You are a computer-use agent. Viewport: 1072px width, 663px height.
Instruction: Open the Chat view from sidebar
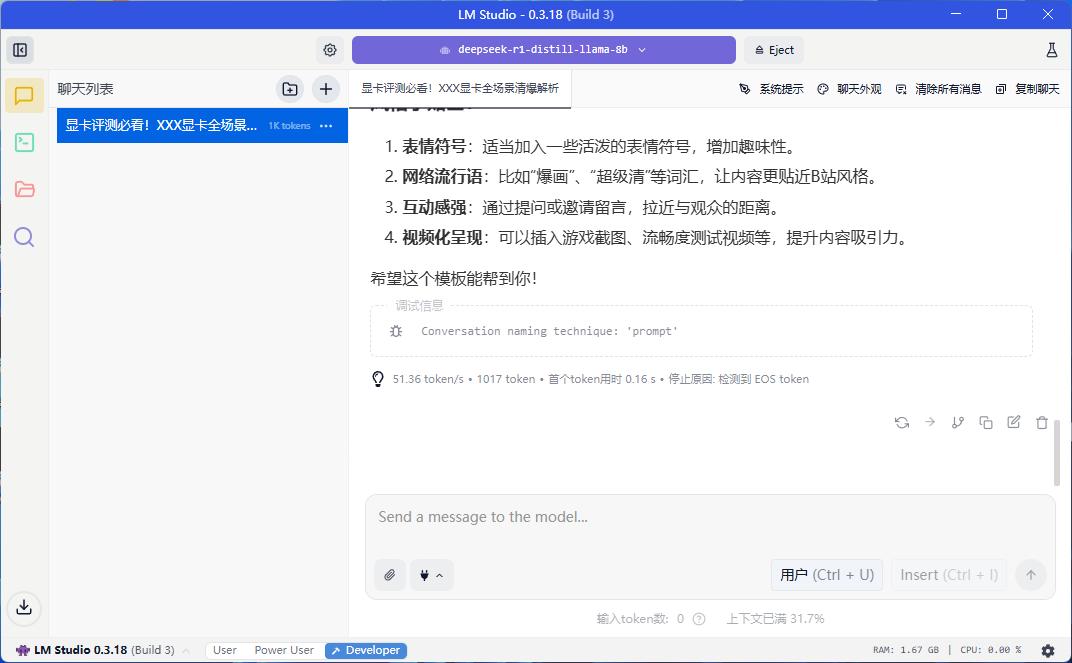tap(24, 95)
